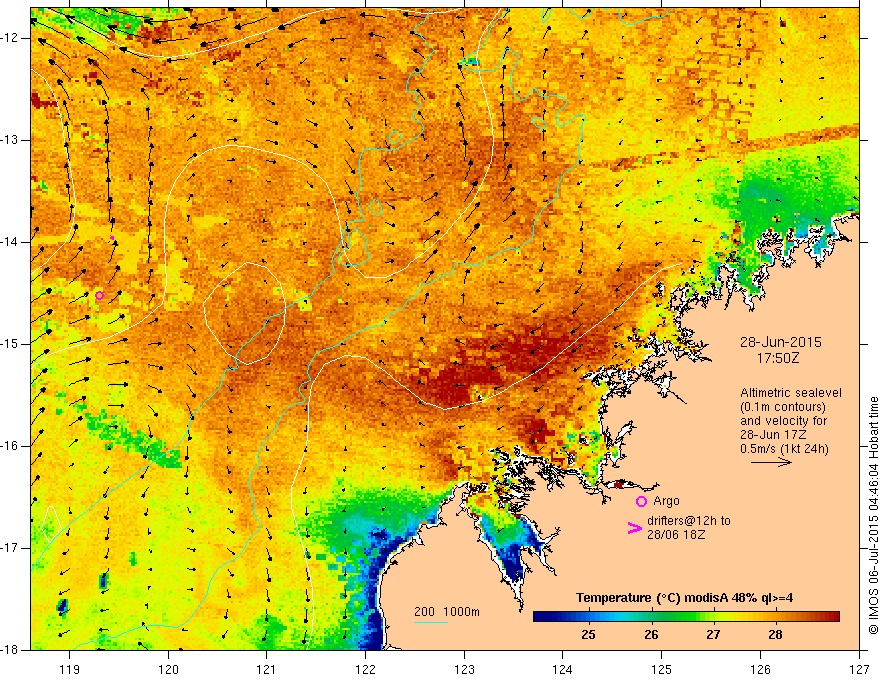Image resolution: width=880 pixels, height=680 pixels.
Task: Click the 28 label under the color bar
Action: pos(775,635)
